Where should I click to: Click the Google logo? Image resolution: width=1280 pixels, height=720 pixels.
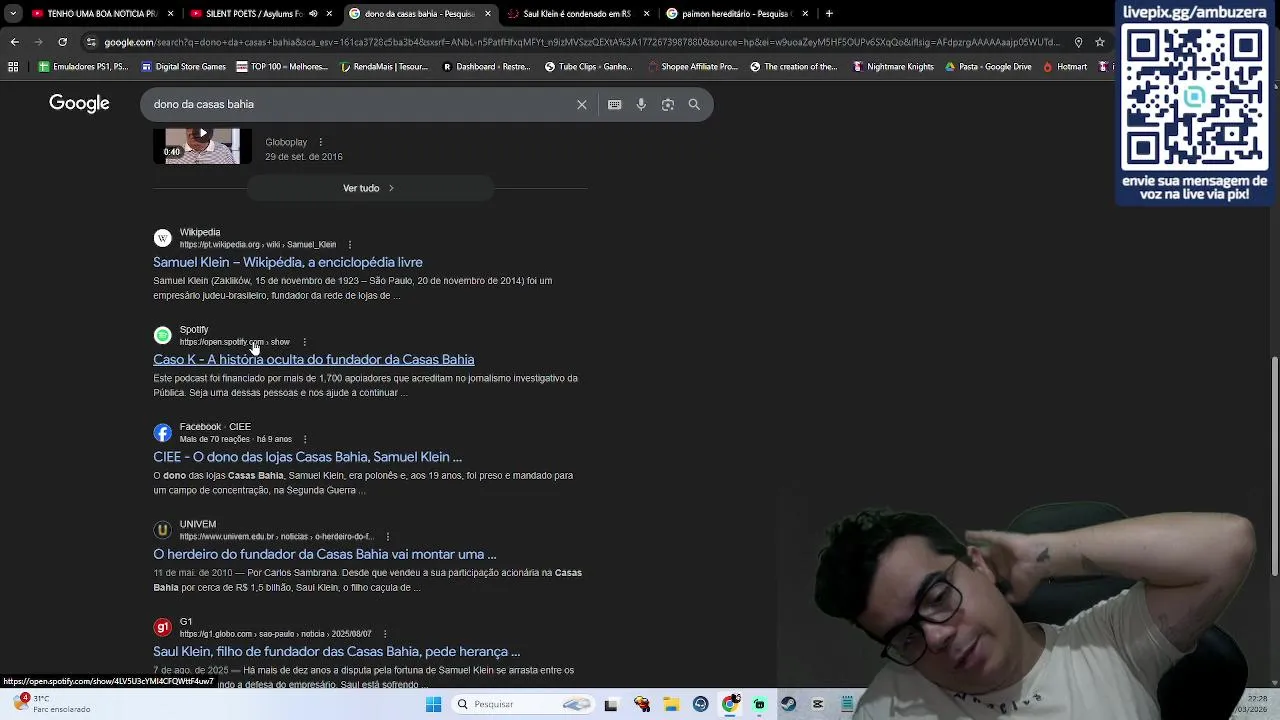79,104
